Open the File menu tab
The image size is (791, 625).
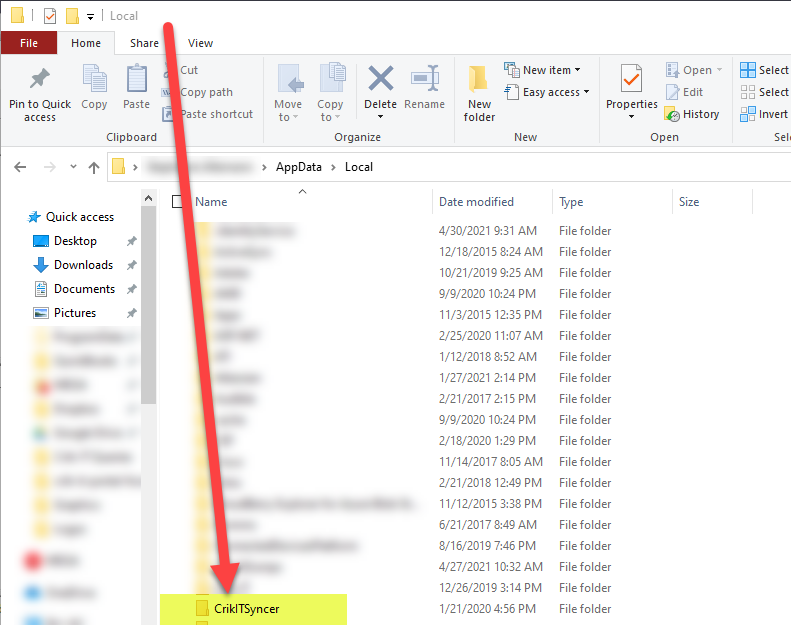(29, 43)
